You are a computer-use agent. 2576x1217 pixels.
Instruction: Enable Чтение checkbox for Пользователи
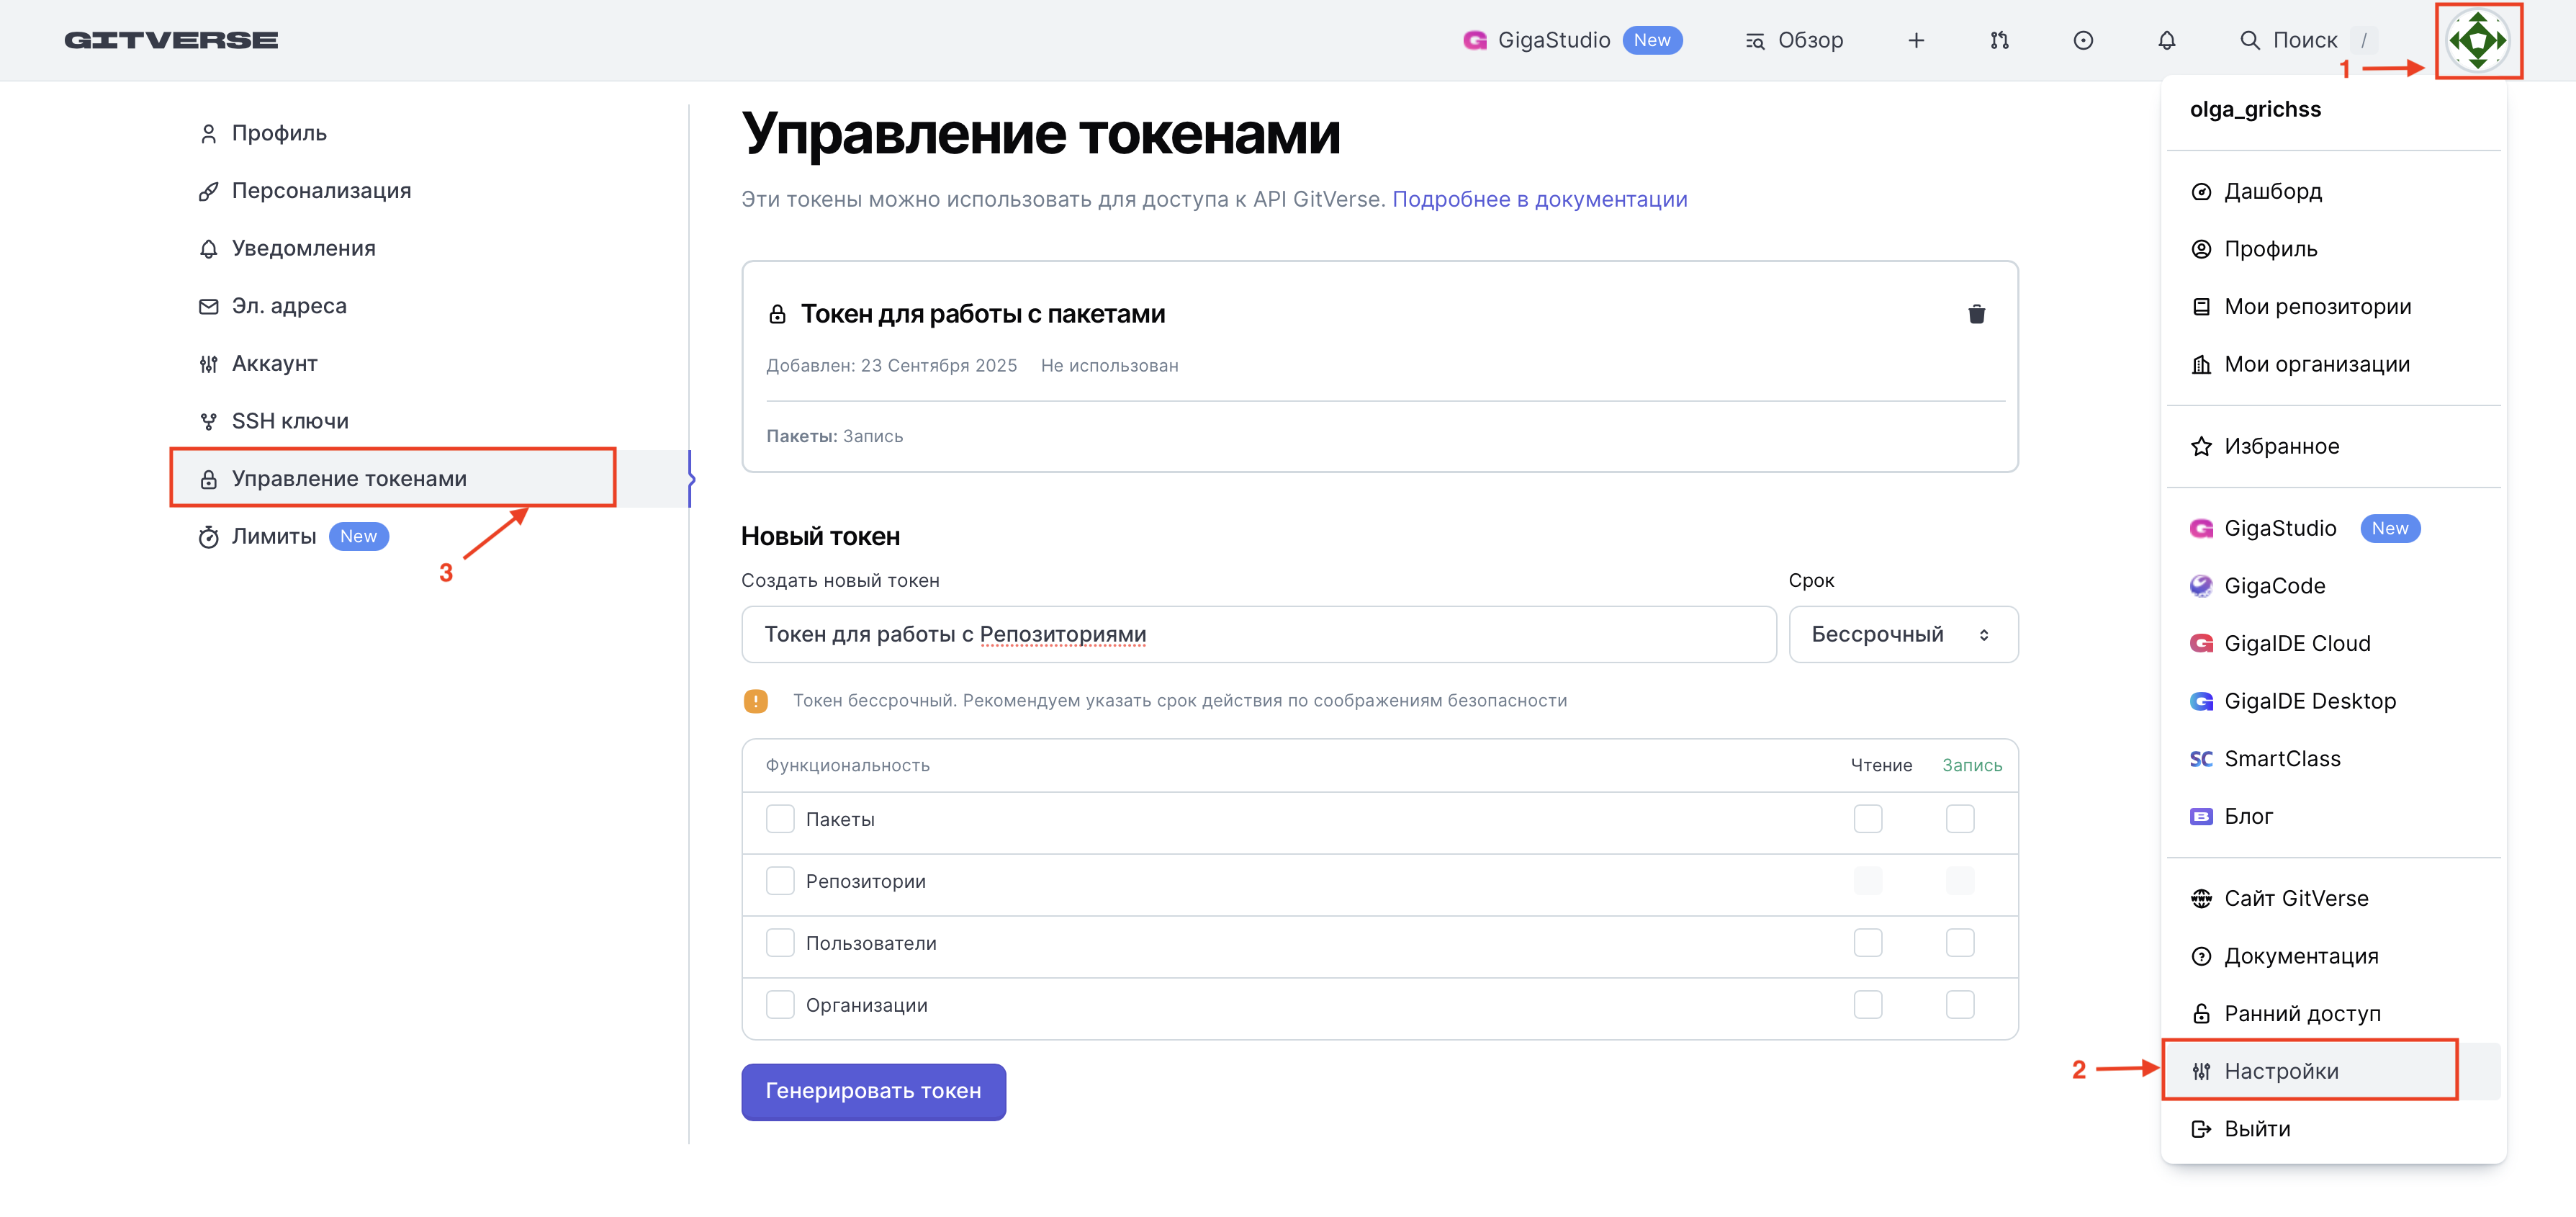1867,943
